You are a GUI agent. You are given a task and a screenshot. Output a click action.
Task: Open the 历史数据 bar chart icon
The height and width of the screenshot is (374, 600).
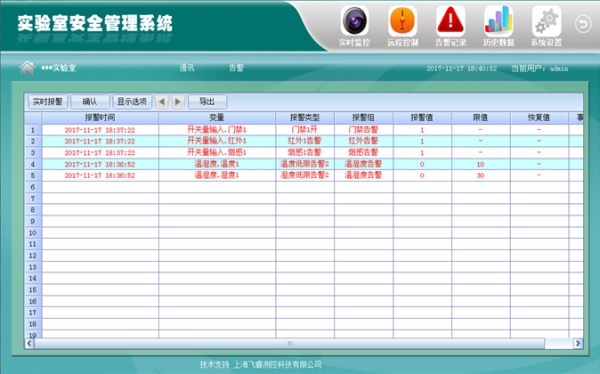pyautogui.click(x=498, y=21)
